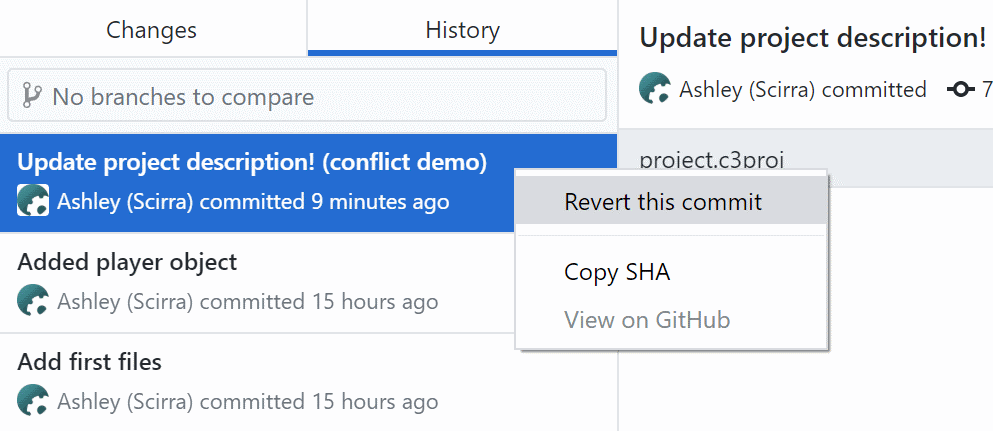Click the commit SHA icon in details header
This screenshot has width=993, height=431.
pyautogui.click(x=961, y=90)
